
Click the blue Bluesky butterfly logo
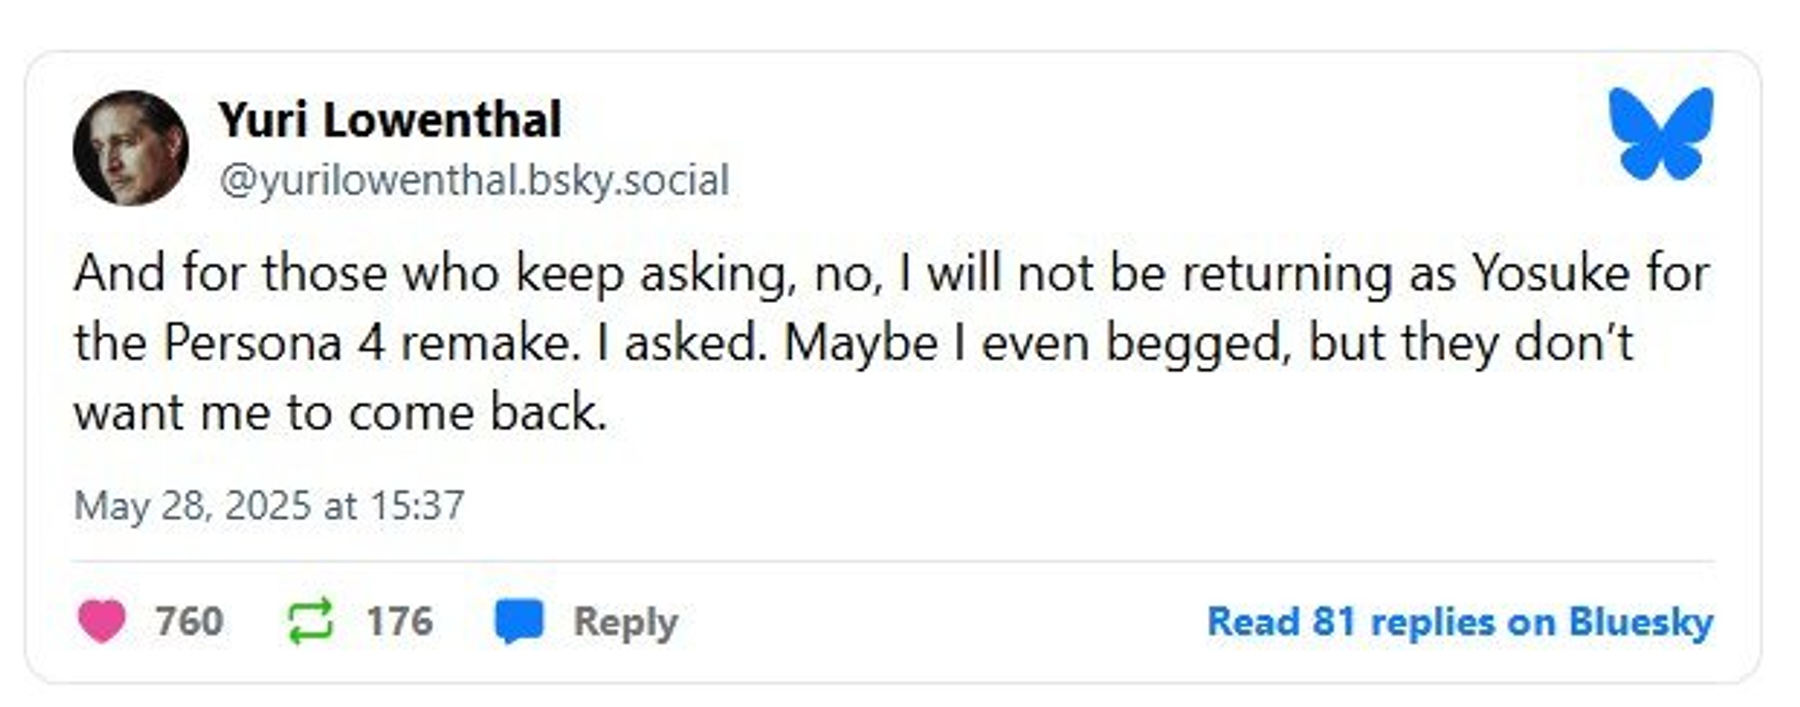1660,134
